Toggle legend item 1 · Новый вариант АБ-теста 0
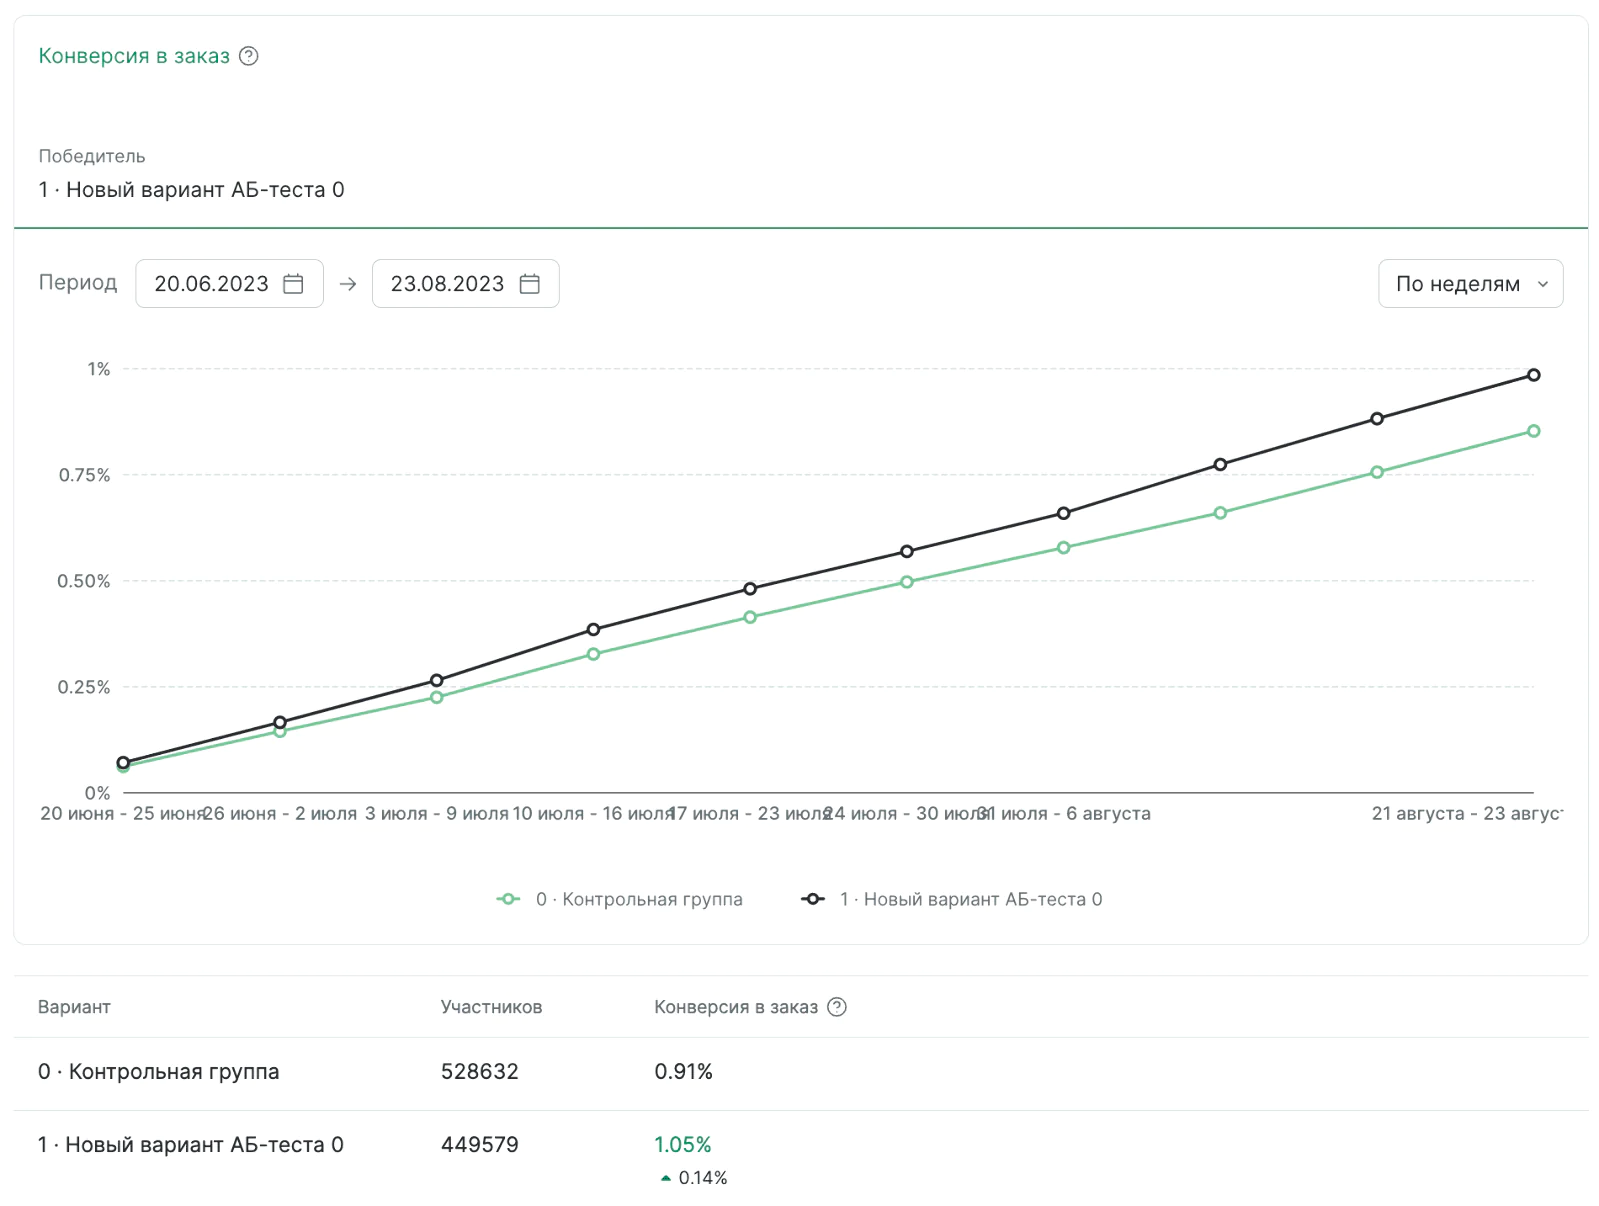The height and width of the screenshot is (1206, 1599). point(951,899)
